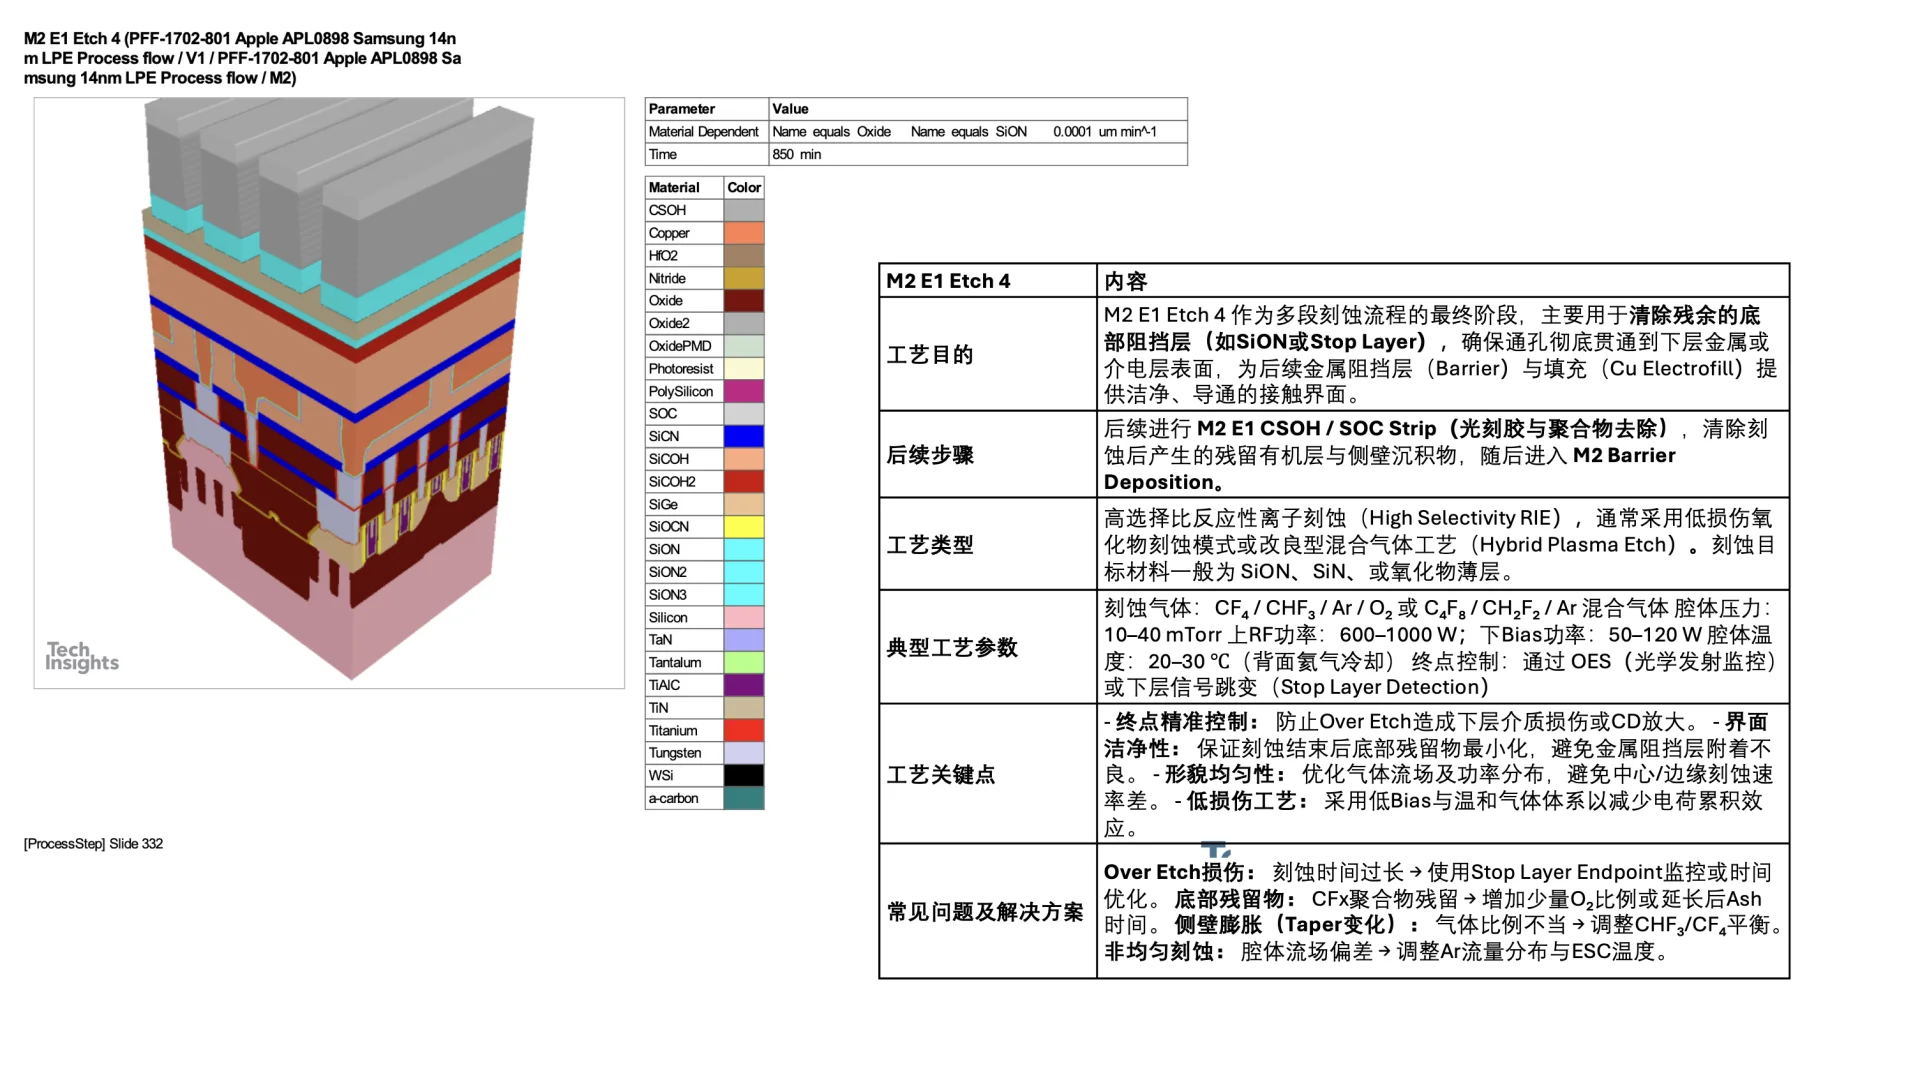The width and height of the screenshot is (1920, 1080).
Task: Select the TiAlC purple swatch
Action: [744, 684]
